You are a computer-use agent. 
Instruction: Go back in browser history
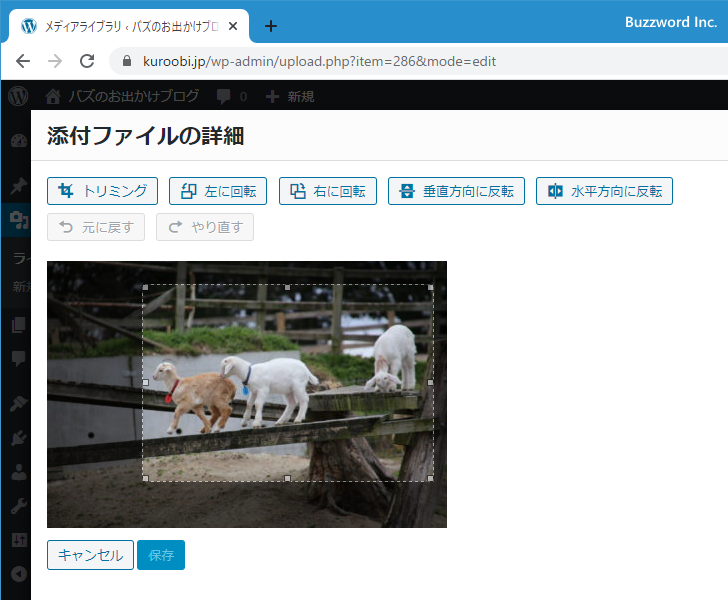click(x=23, y=61)
